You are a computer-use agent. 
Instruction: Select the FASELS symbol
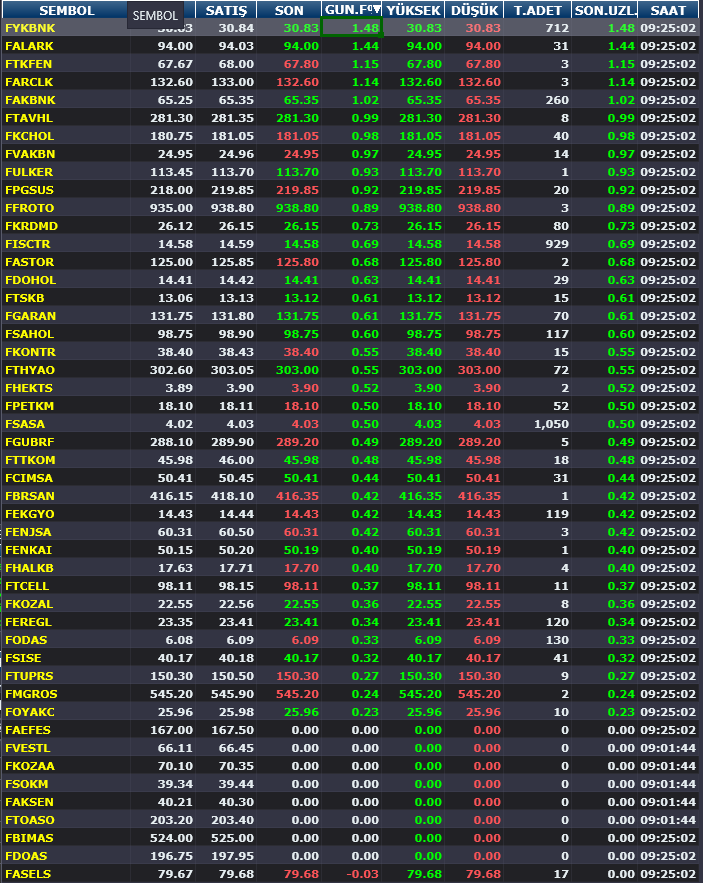[28, 875]
